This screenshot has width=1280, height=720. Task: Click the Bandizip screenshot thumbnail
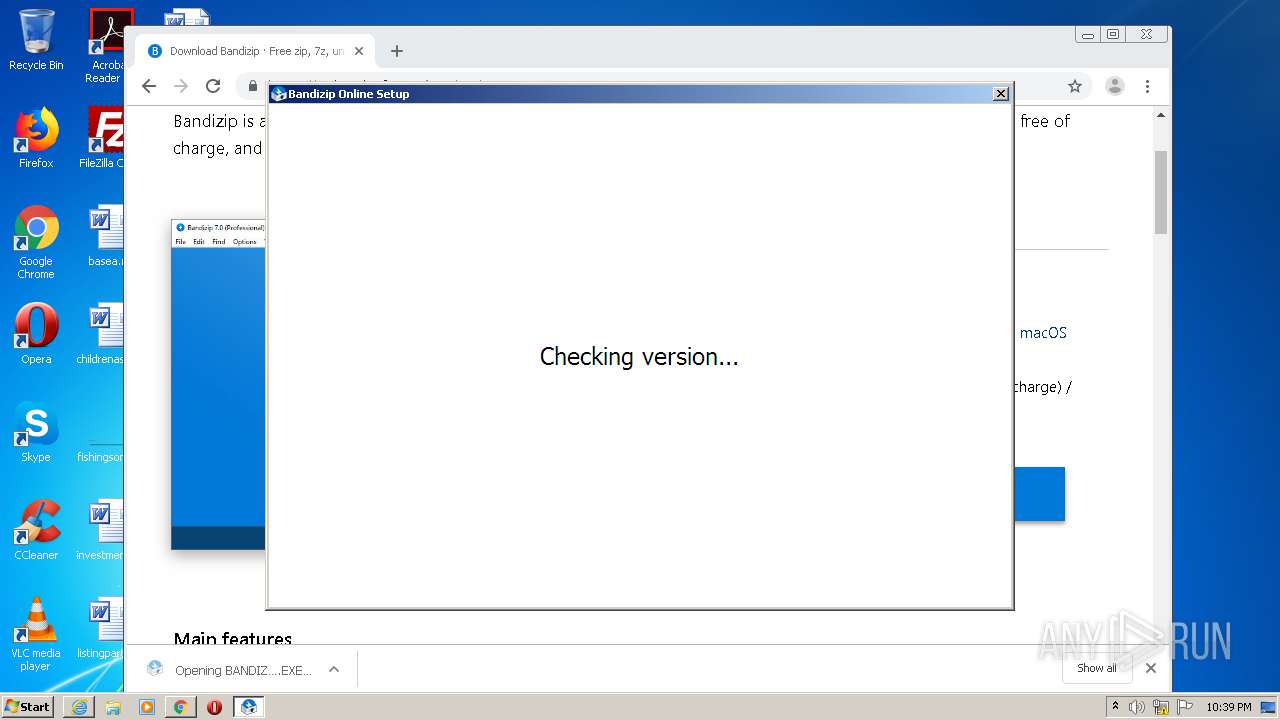point(218,384)
